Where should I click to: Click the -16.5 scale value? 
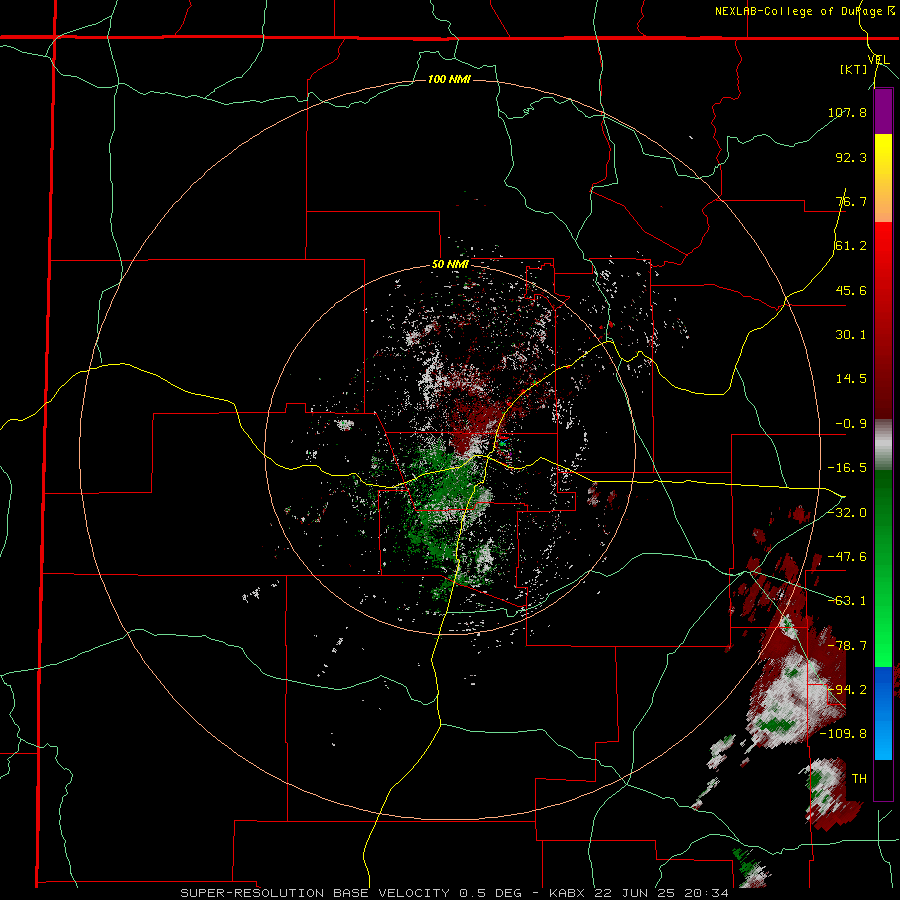point(847,468)
